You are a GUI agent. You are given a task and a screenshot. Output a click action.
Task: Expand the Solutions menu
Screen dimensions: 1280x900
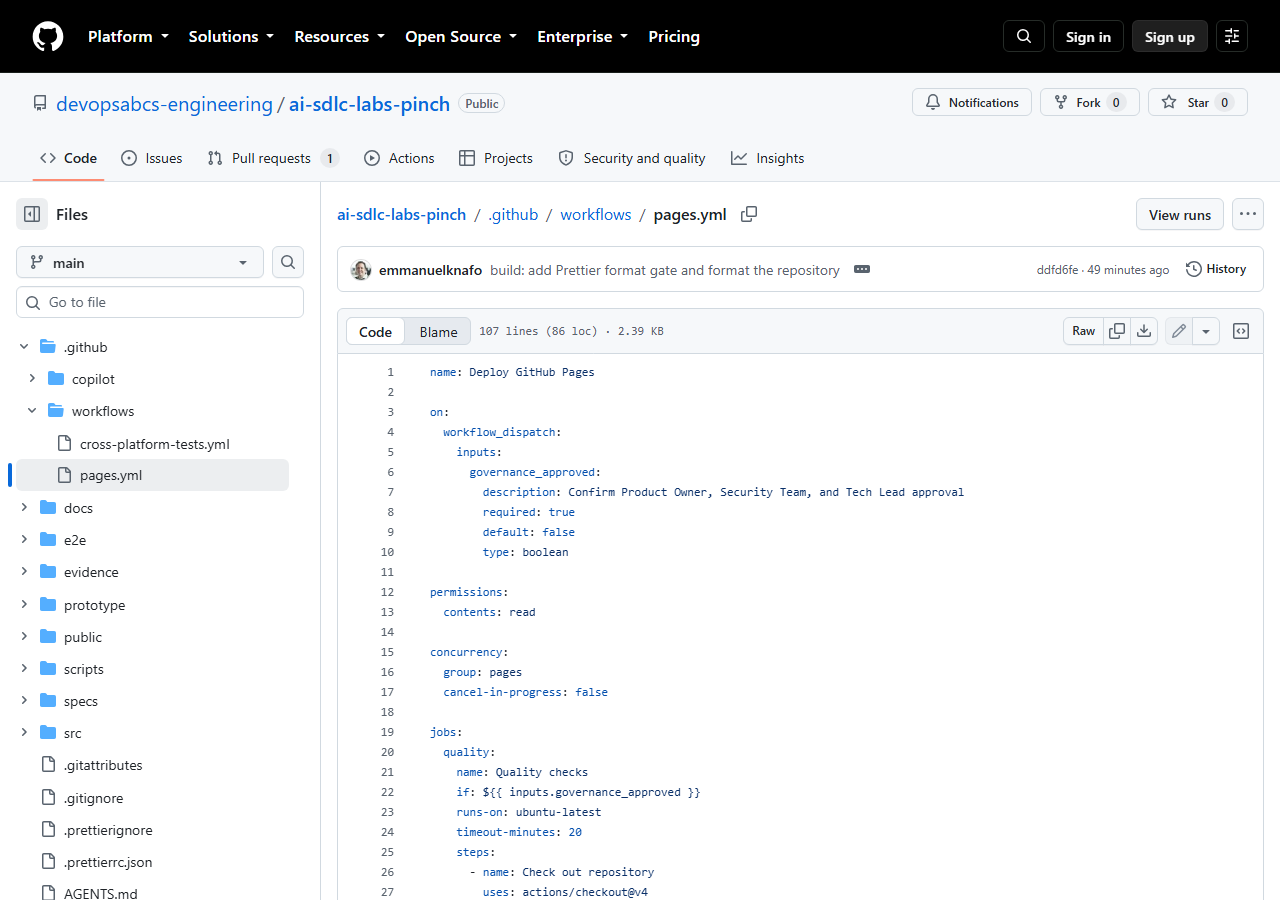[x=231, y=36]
